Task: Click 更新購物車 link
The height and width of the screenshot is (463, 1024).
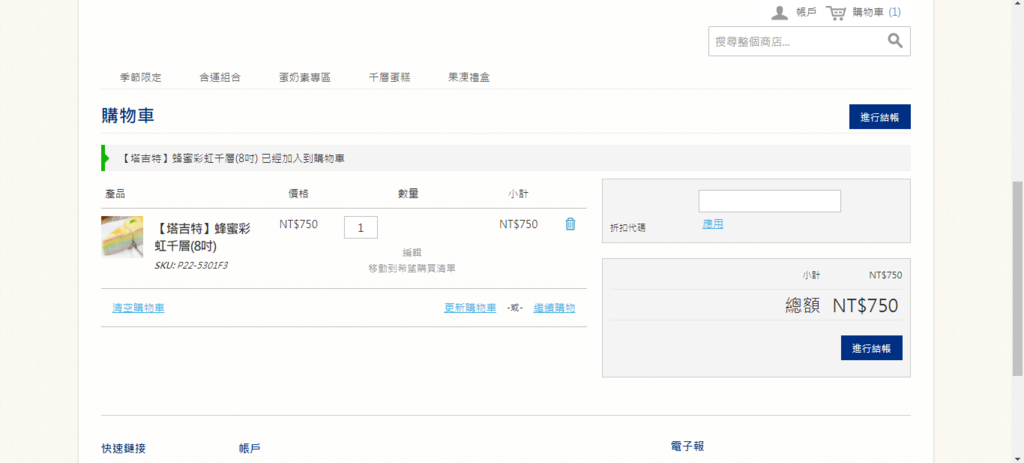Action: (x=470, y=308)
